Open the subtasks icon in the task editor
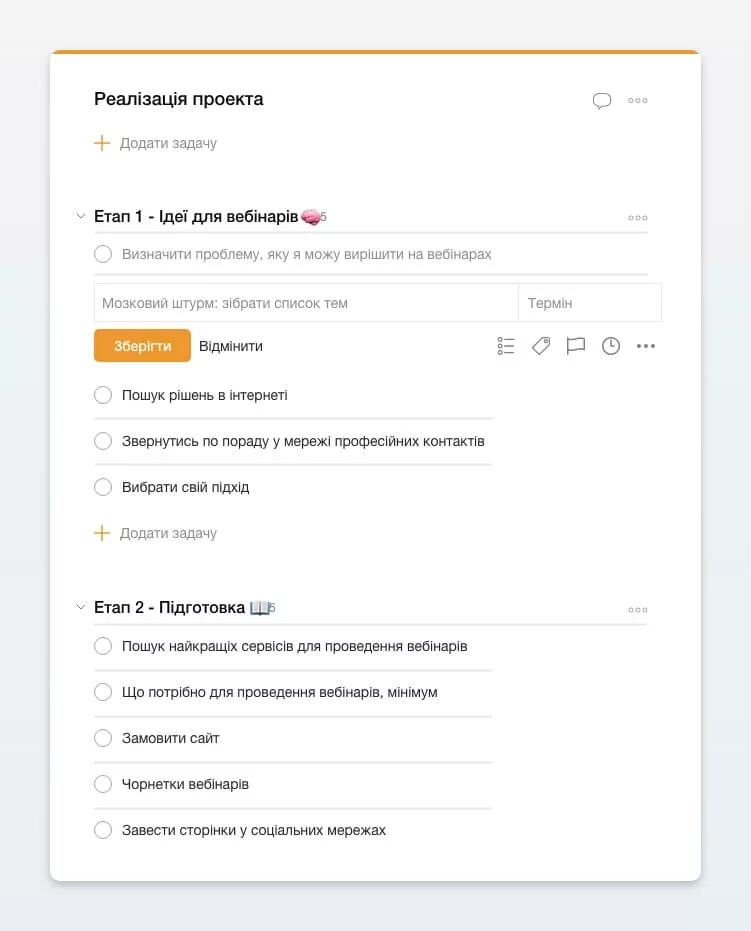751x931 pixels. coord(505,346)
